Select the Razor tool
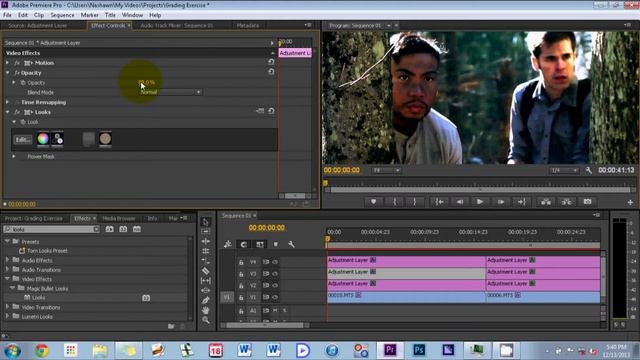The height and width of the screenshot is (360, 640). tap(206, 271)
